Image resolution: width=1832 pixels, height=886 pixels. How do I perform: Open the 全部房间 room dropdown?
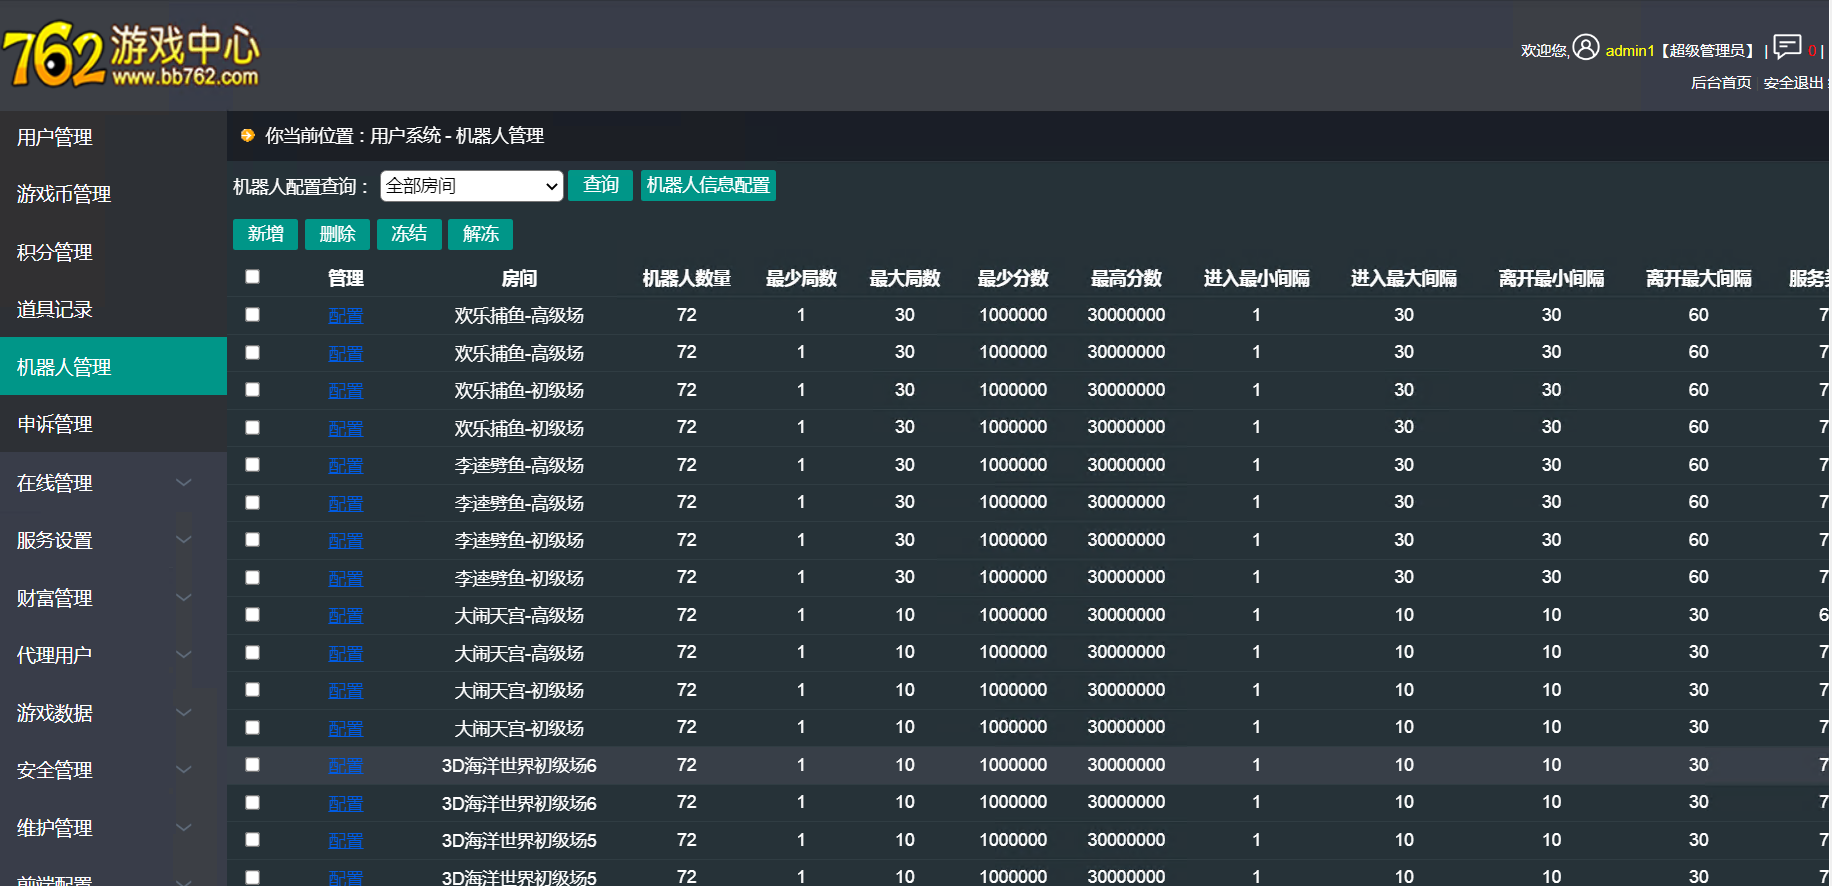pos(471,186)
